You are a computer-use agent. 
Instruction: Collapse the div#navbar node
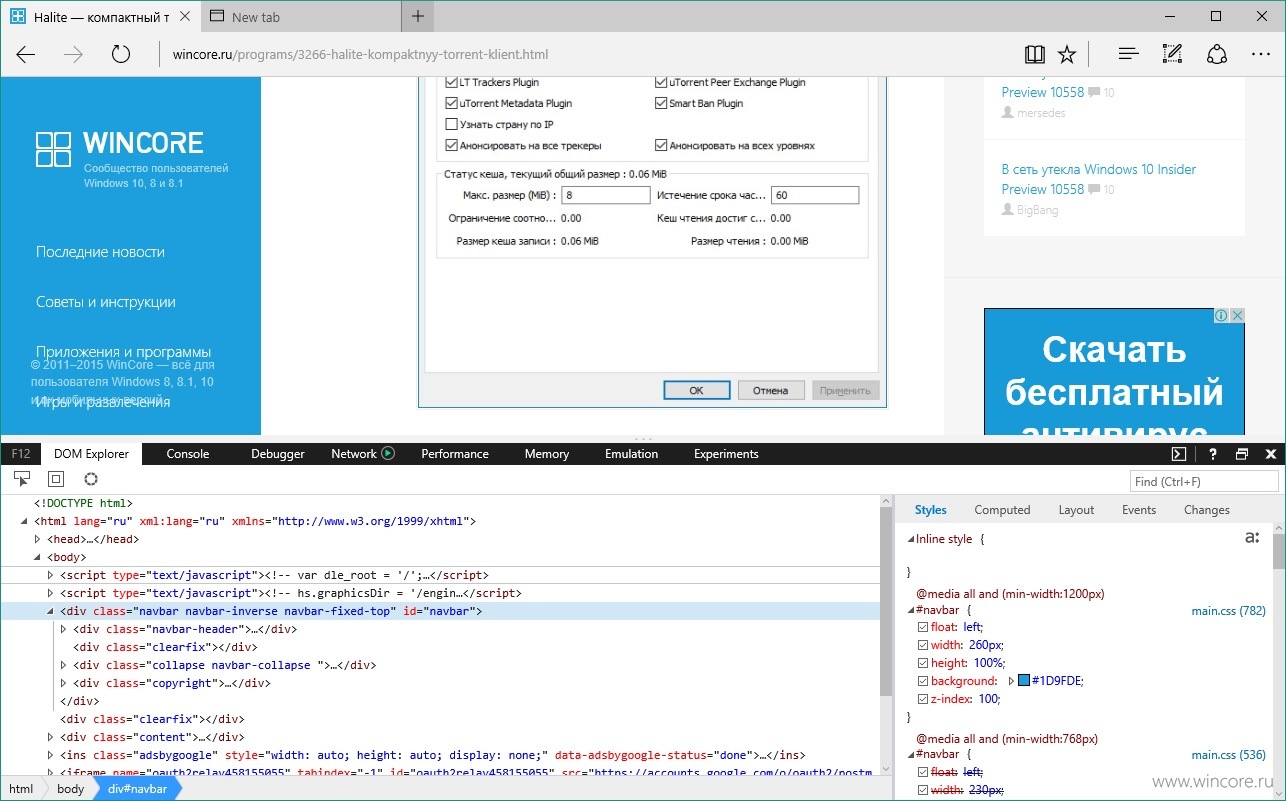coord(51,611)
